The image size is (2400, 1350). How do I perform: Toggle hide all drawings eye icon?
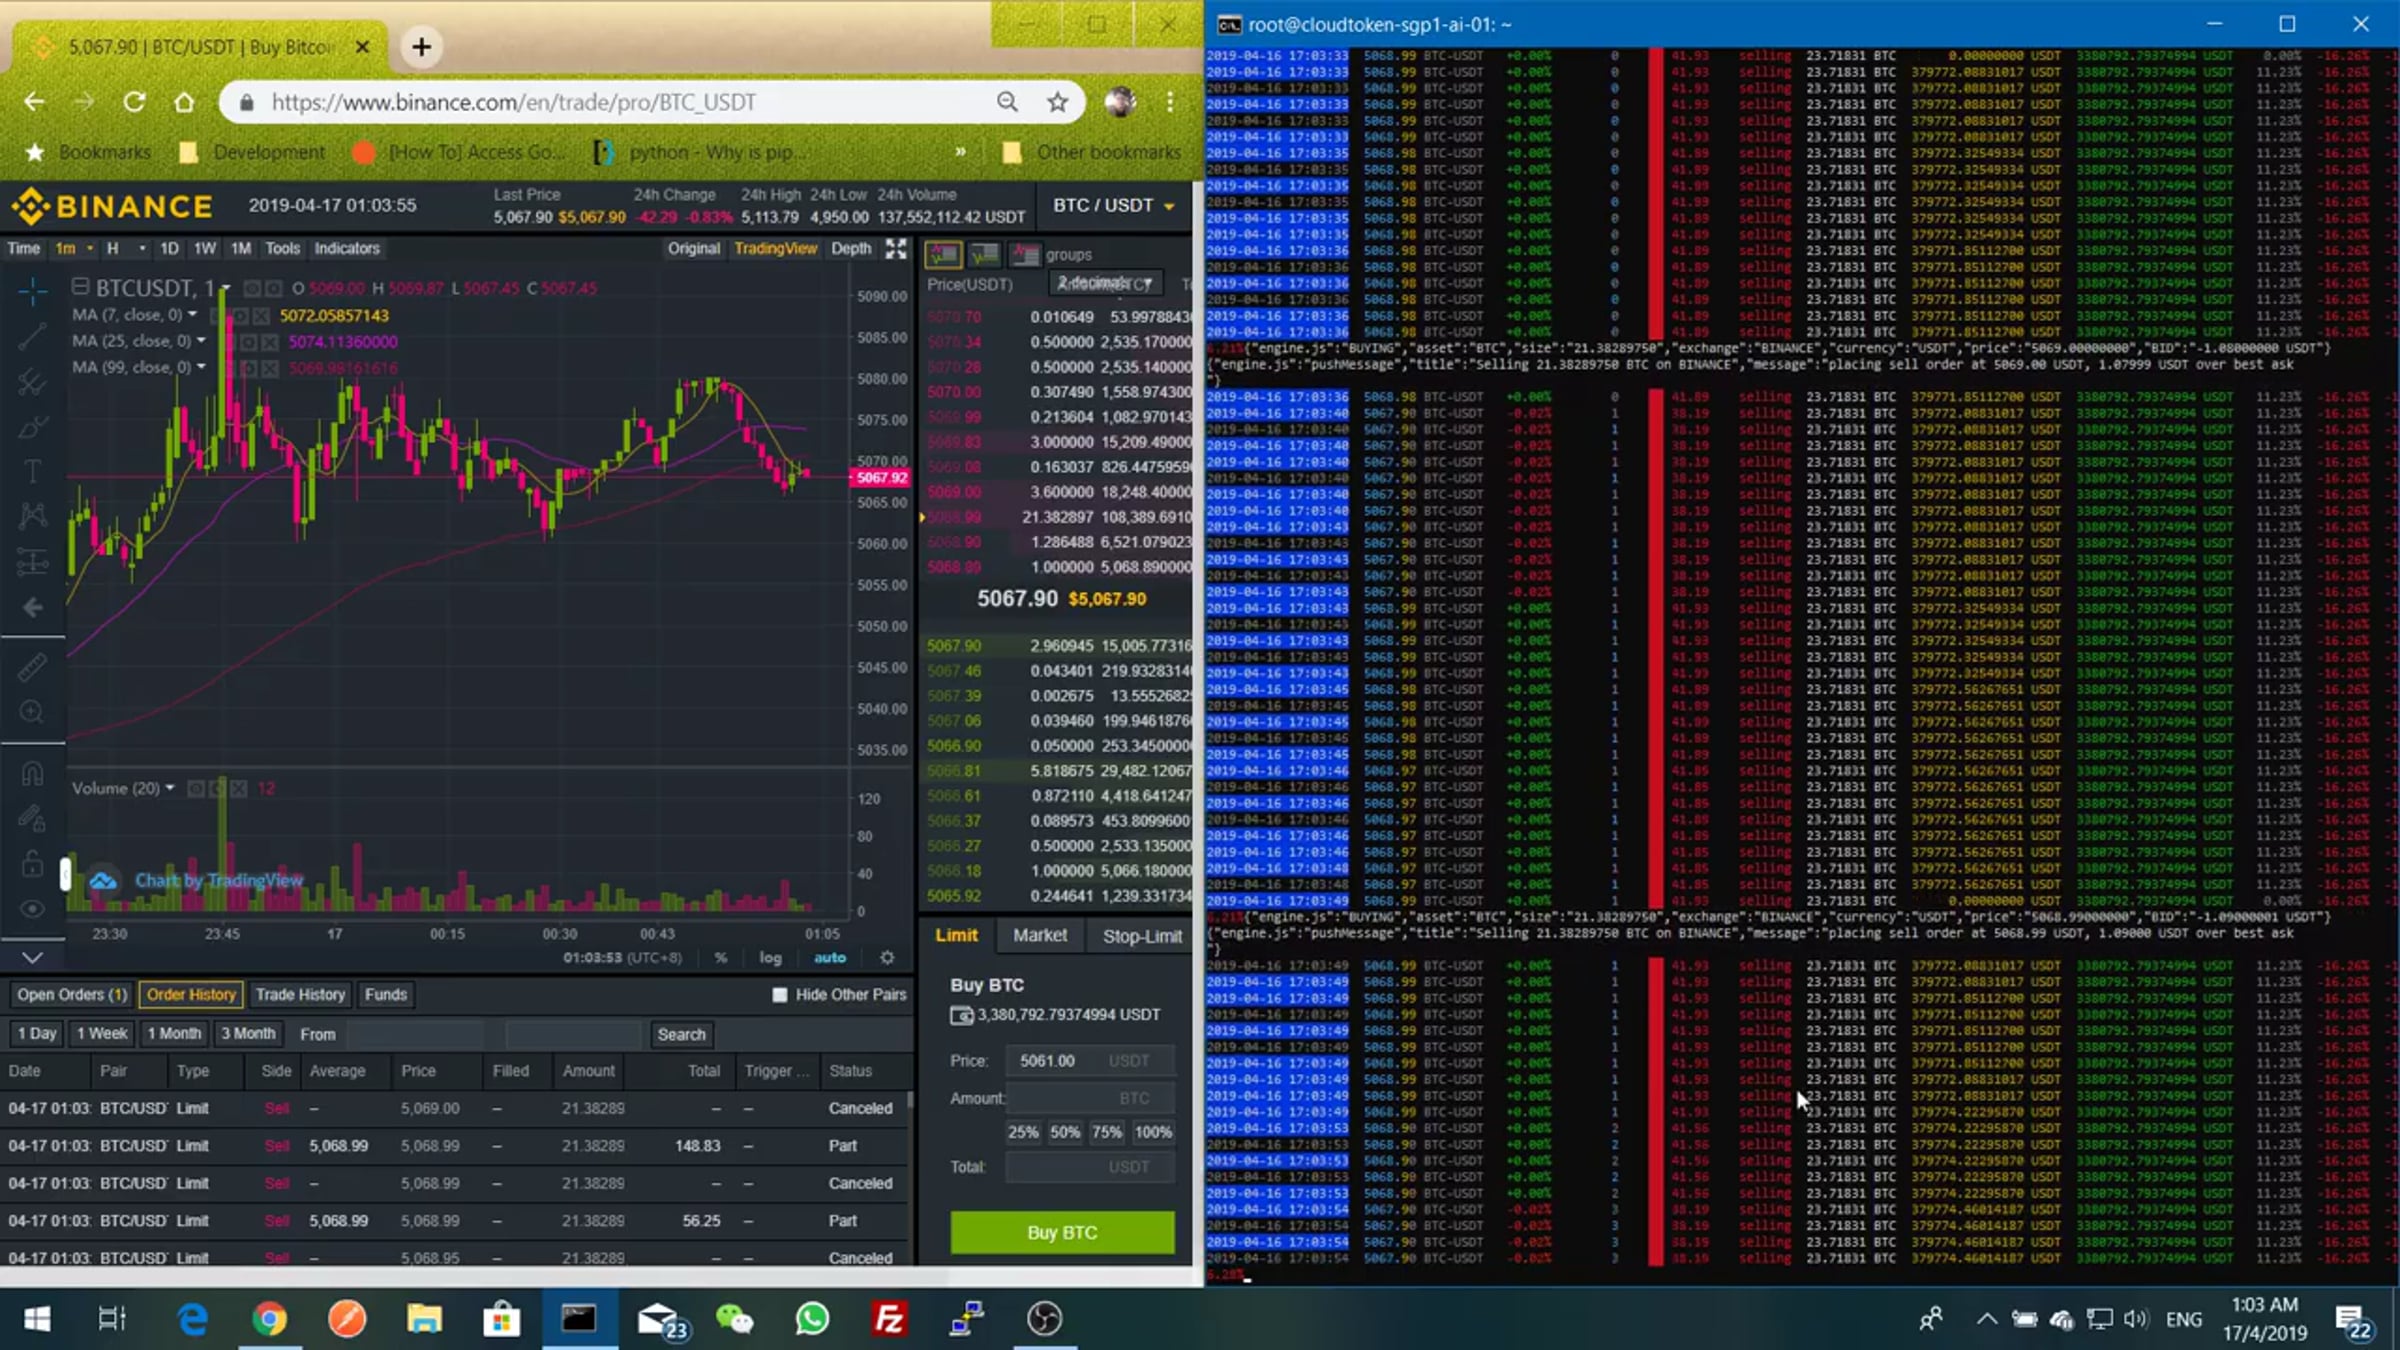point(32,909)
